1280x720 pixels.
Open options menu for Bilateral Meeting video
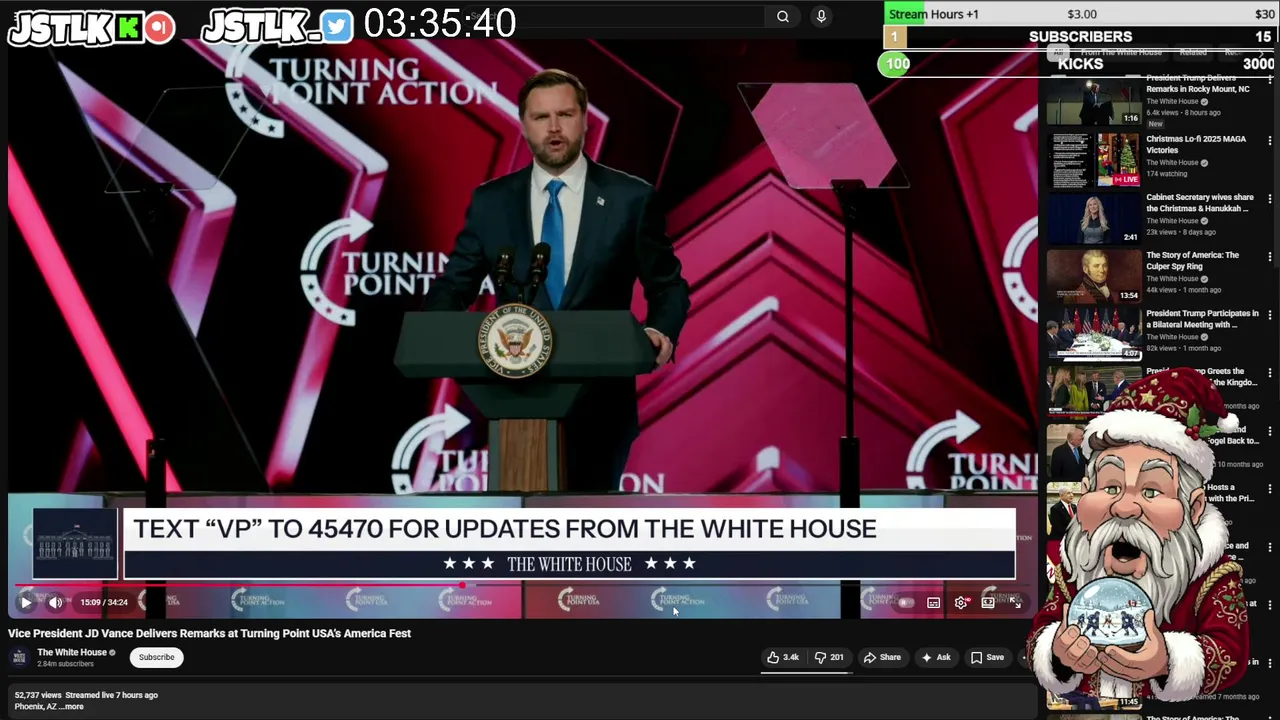(x=1270, y=315)
